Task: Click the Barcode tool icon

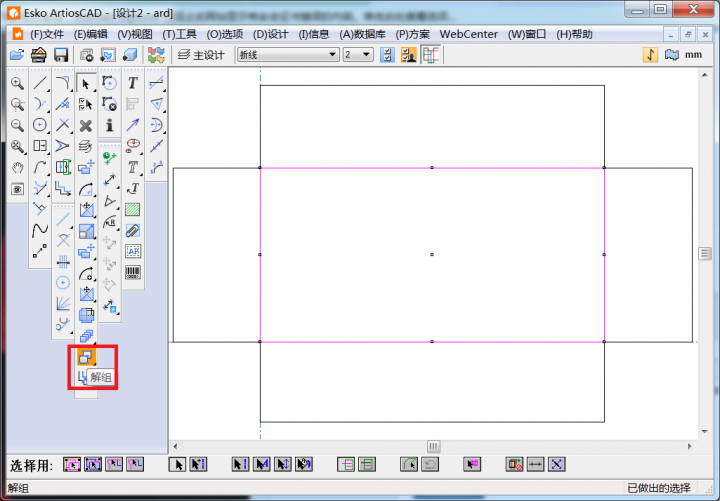Action: point(132,271)
